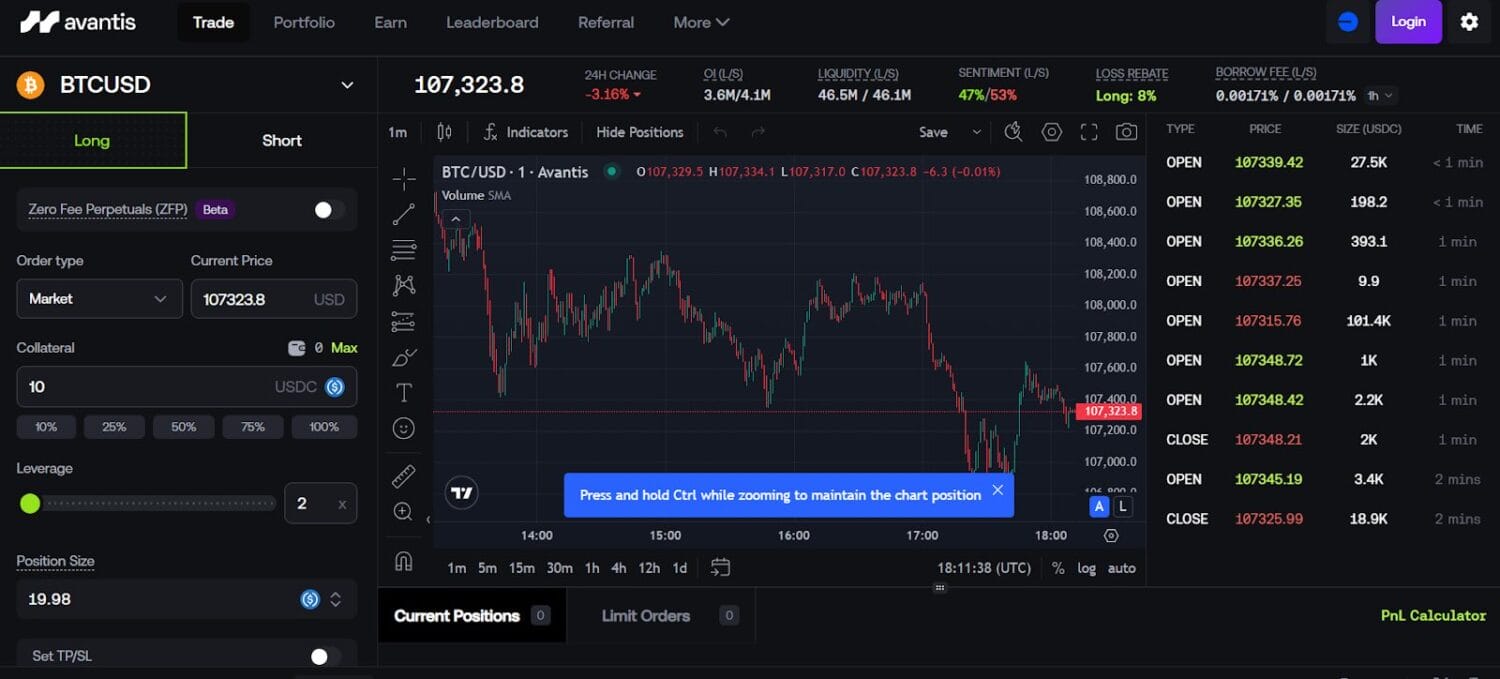Expand the BTCUSD pair selector
The height and width of the screenshot is (679, 1500).
(x=347, y=85)
